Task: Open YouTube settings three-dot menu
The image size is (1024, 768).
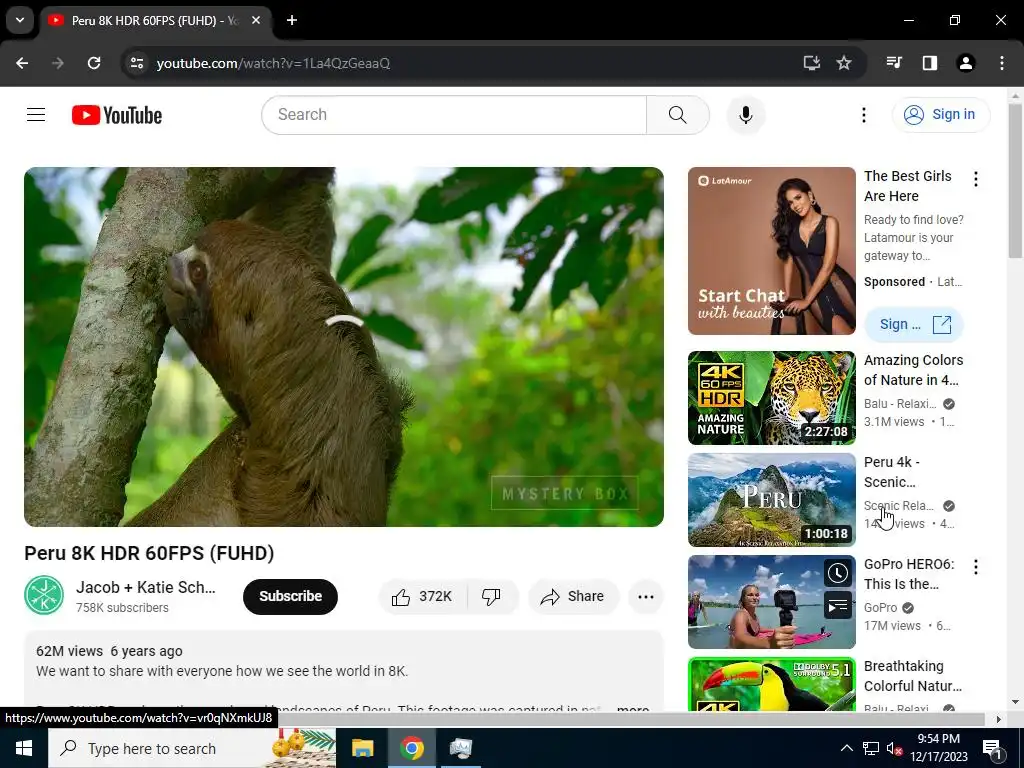Action: tap(863, 115)
